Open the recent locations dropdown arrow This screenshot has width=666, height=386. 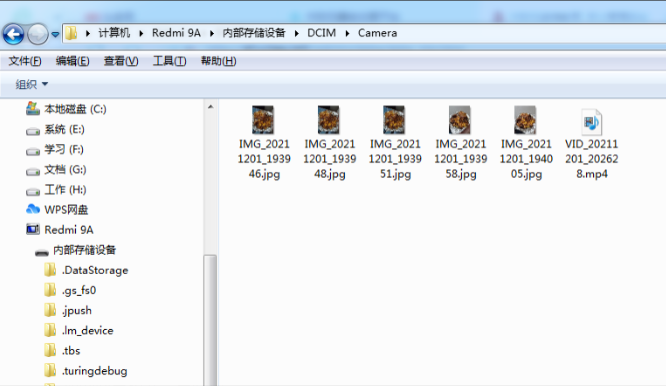[55, 34]
